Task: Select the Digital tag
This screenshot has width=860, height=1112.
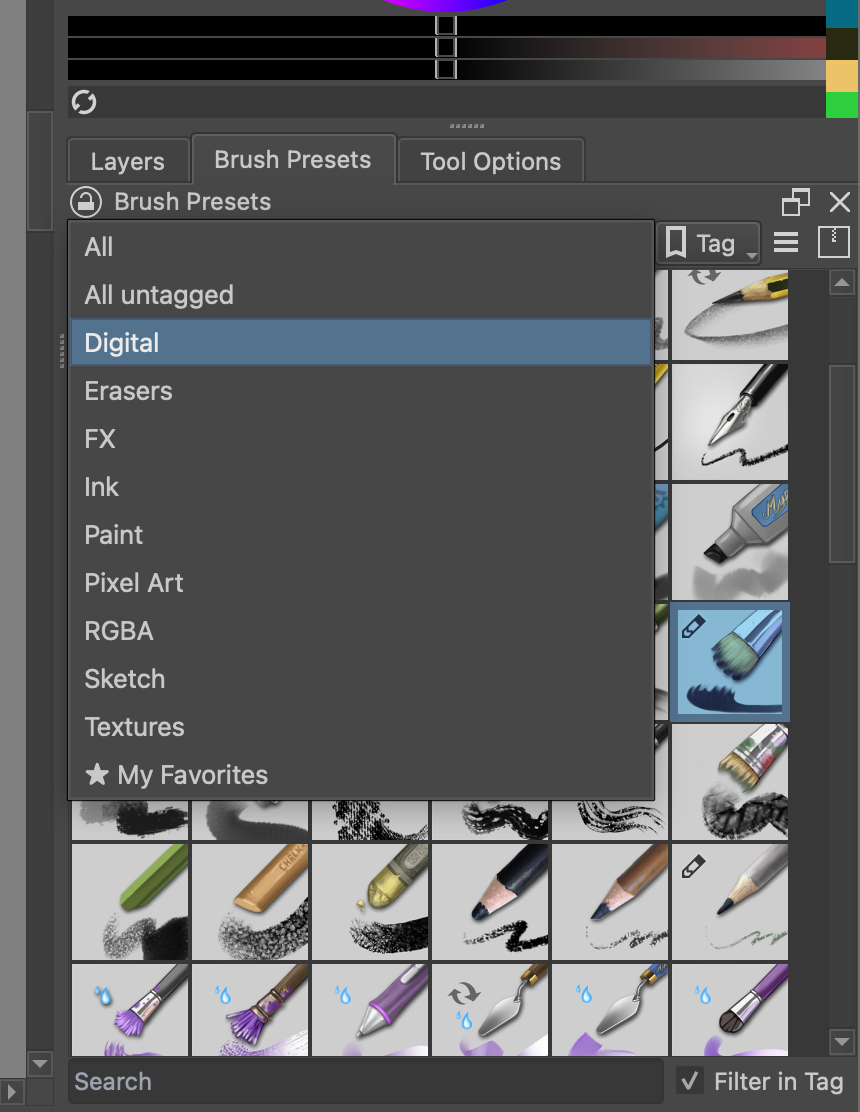Action: click(361, 343)
